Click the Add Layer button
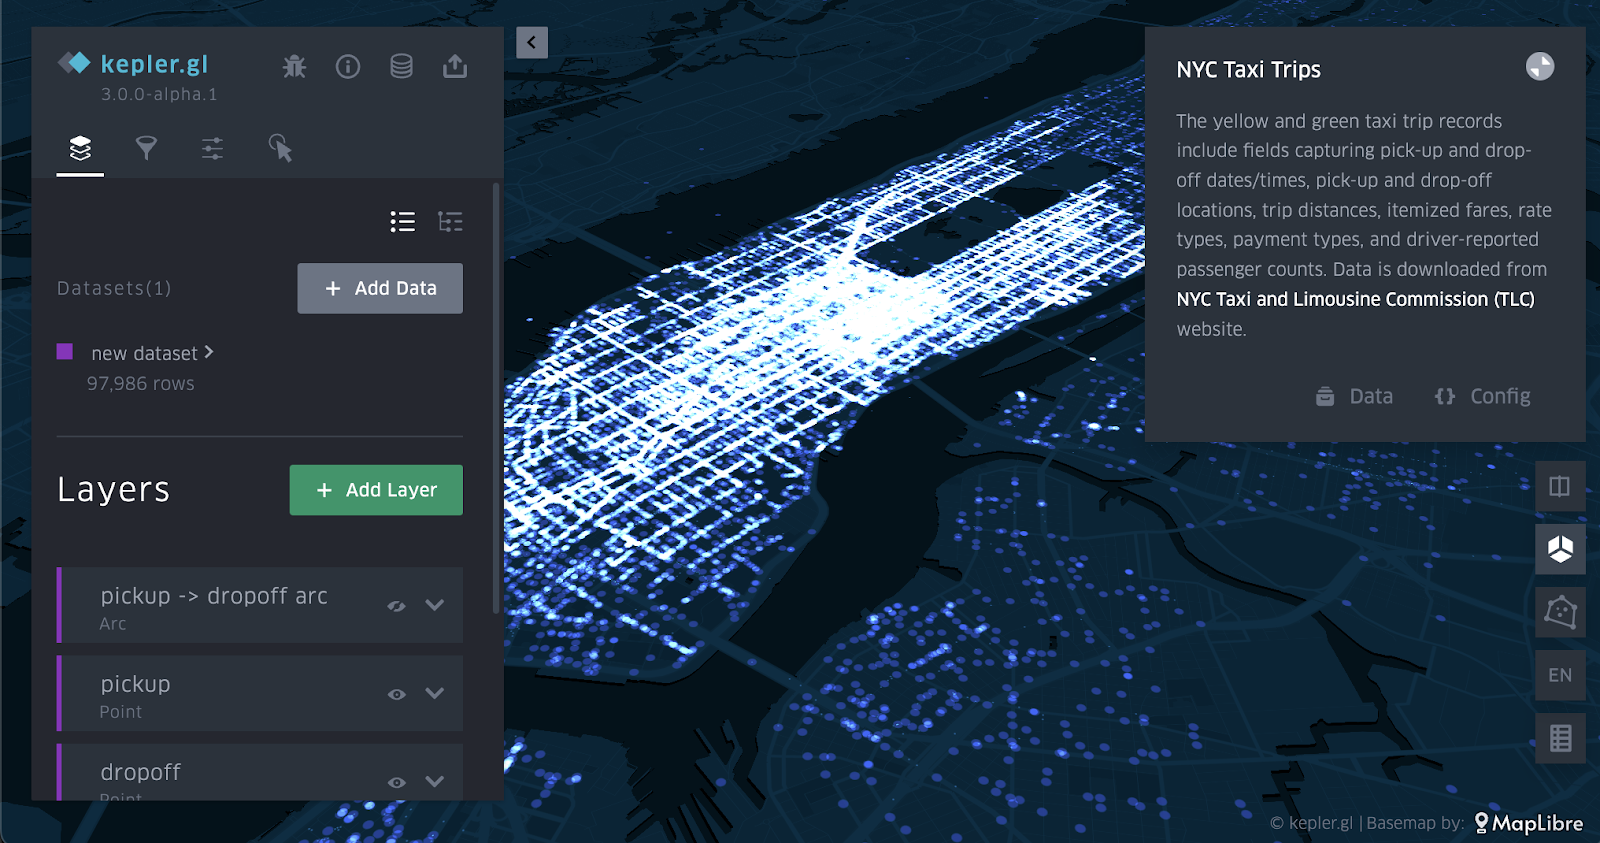The image size is (1600, 843). coord(376,490)
